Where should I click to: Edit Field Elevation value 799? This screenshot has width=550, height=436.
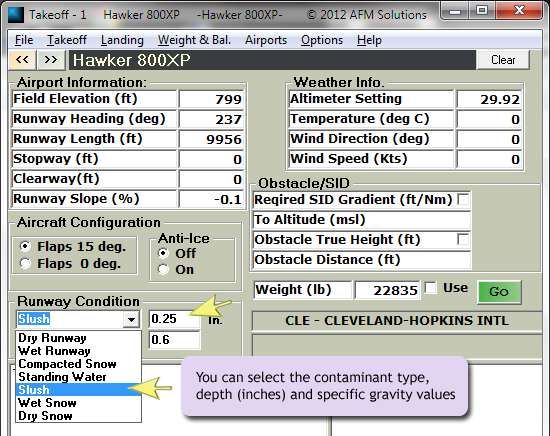pos(212,99)
